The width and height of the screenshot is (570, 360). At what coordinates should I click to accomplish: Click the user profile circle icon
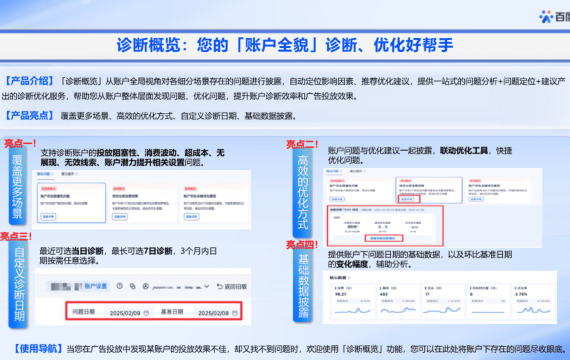tap(145, 287)
